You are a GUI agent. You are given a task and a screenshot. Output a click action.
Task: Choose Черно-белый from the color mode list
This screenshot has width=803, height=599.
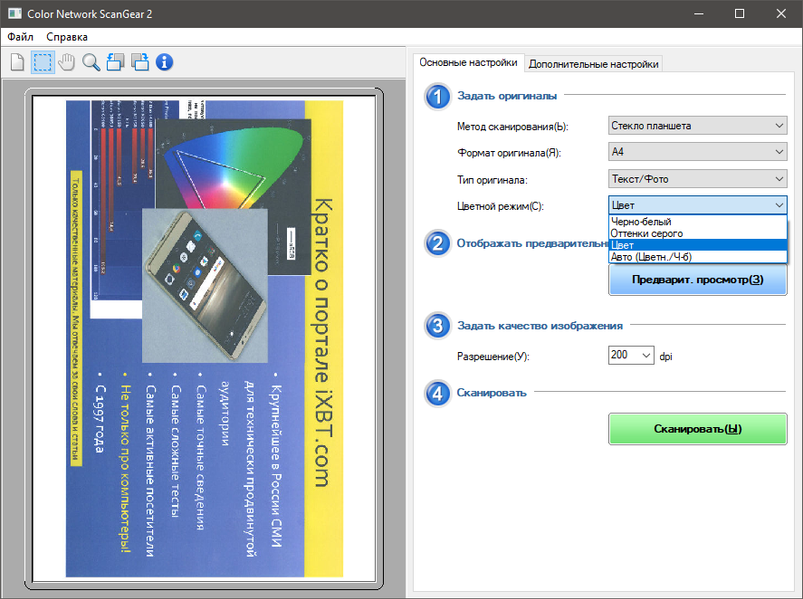[698, 222]
